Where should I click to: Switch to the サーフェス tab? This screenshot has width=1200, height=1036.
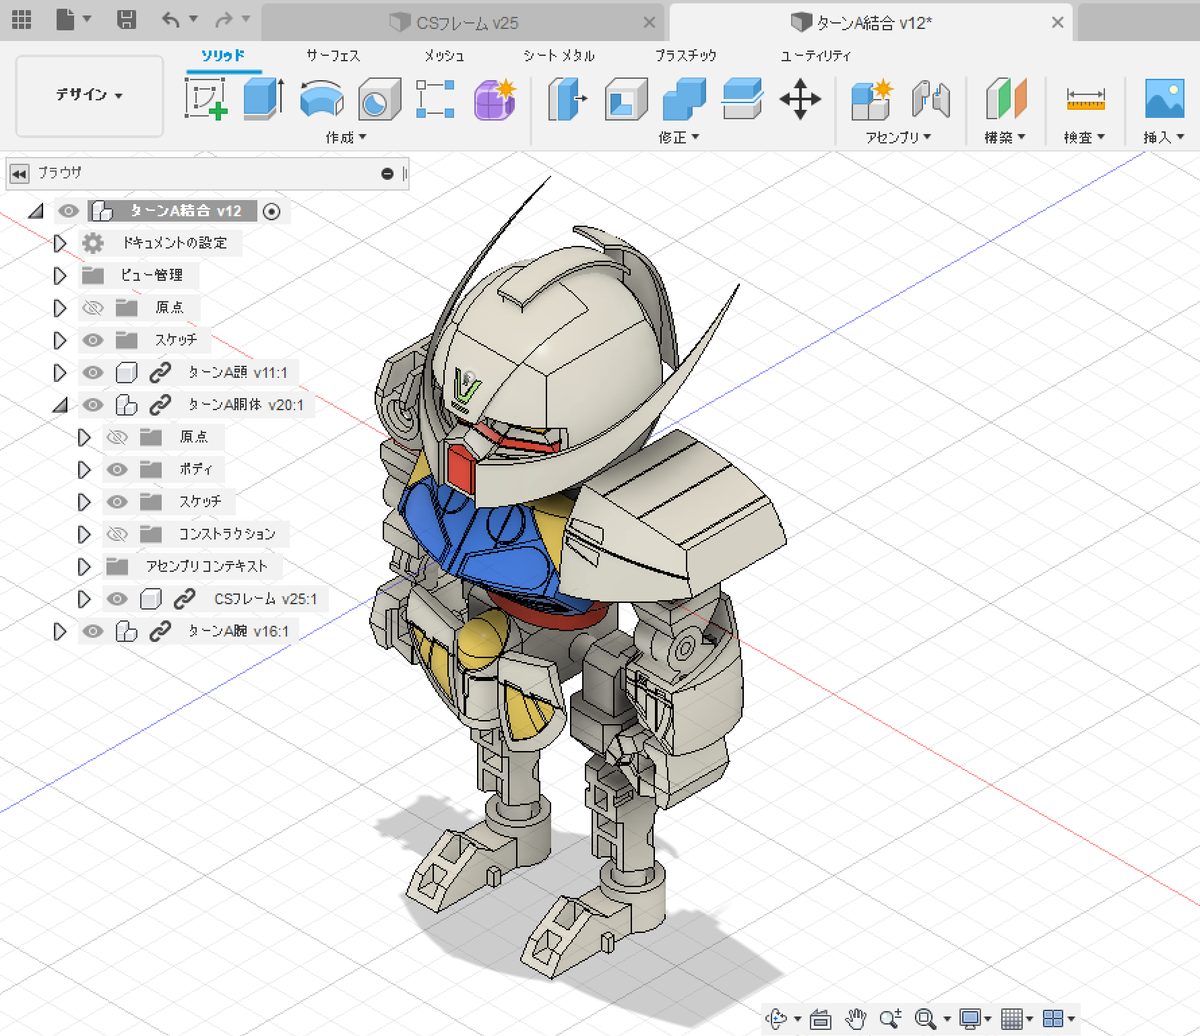coord(333,56)
